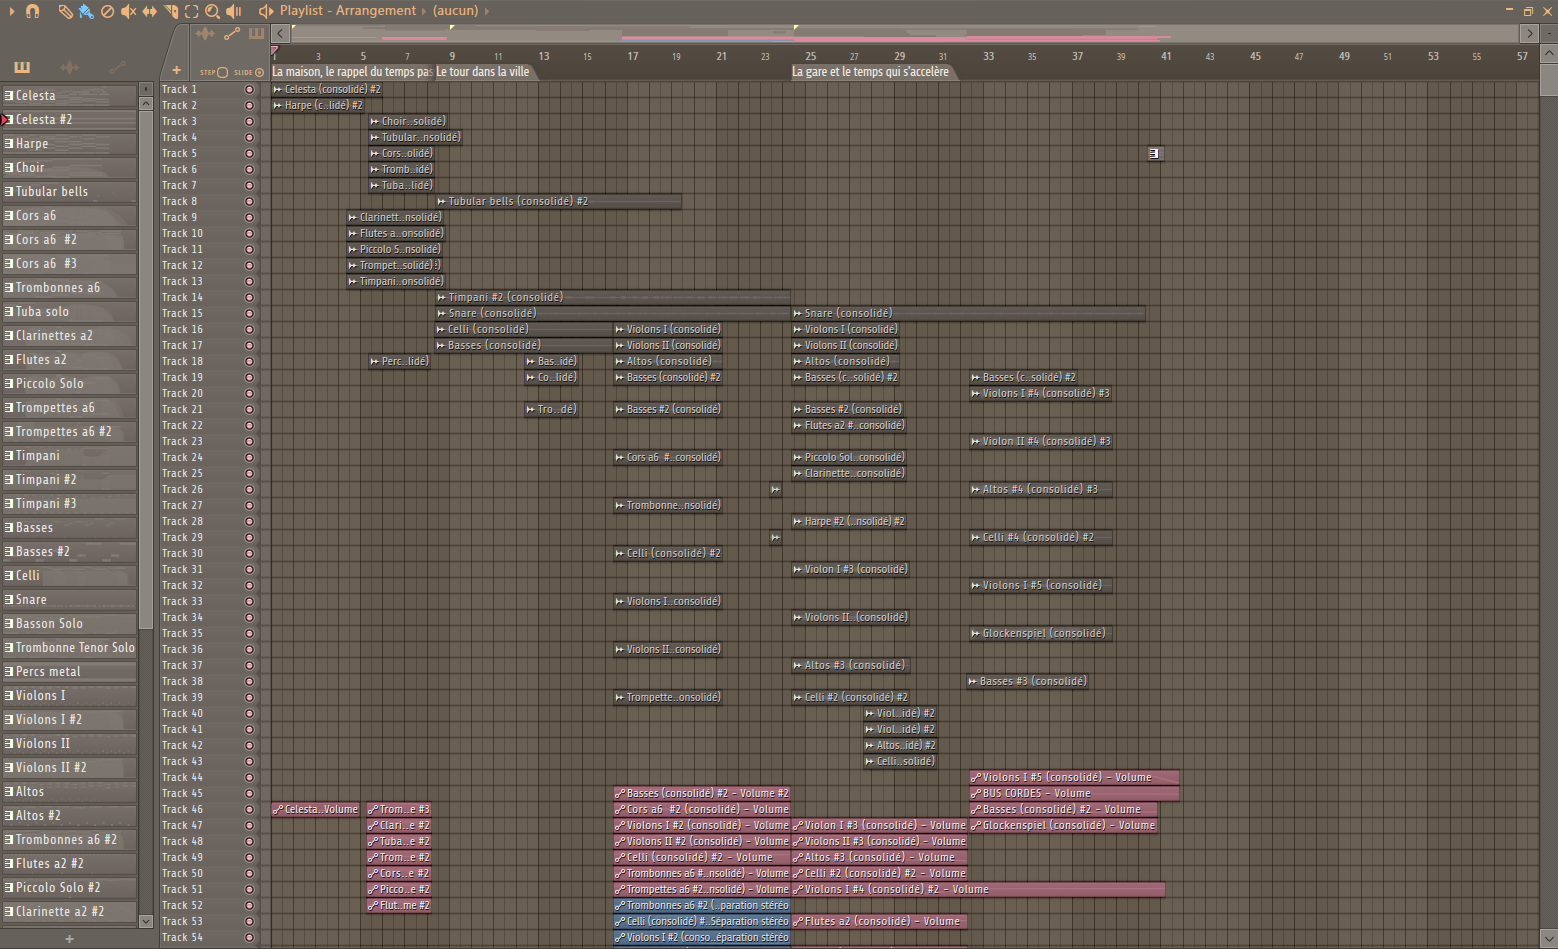The height and width of the screenshot is (949, 1558).
Task: Click the up arrow of playlist vertical scrollbar
Action: pos(1549,53)
